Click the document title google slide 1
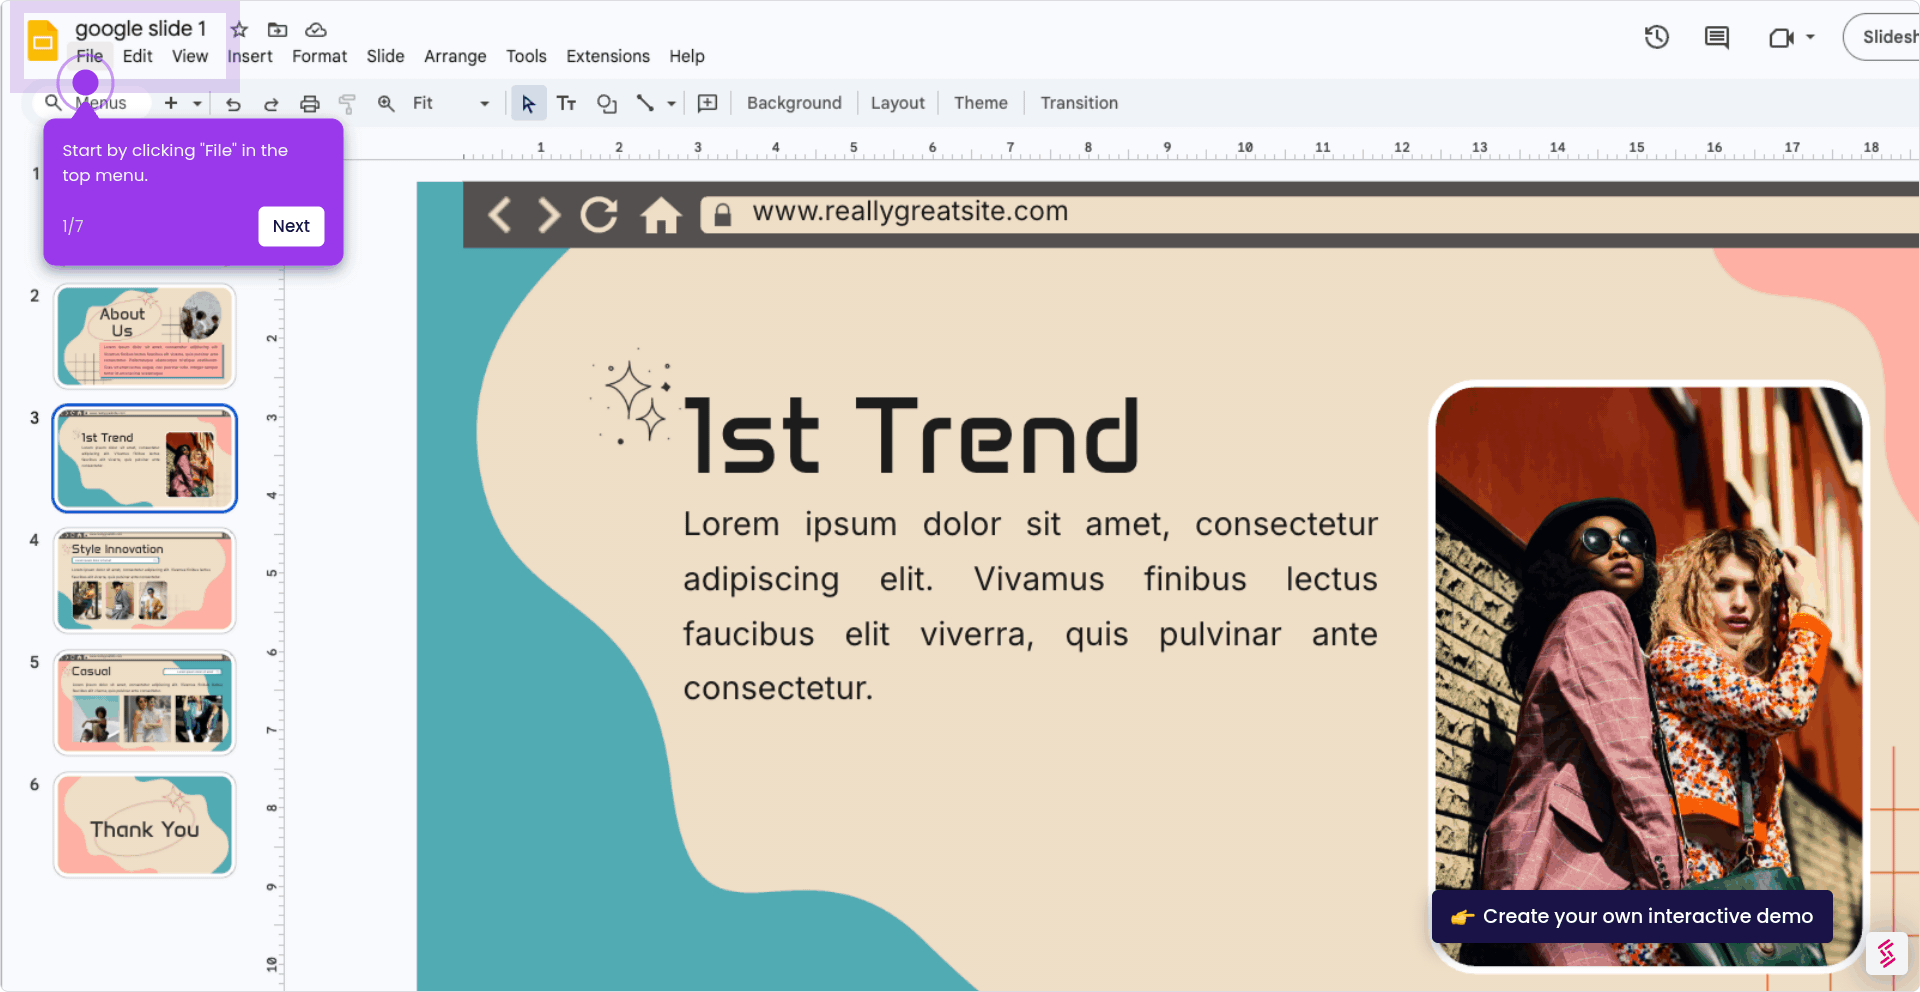The height and width of the screenshot is (992, 1920). [141, 29]
